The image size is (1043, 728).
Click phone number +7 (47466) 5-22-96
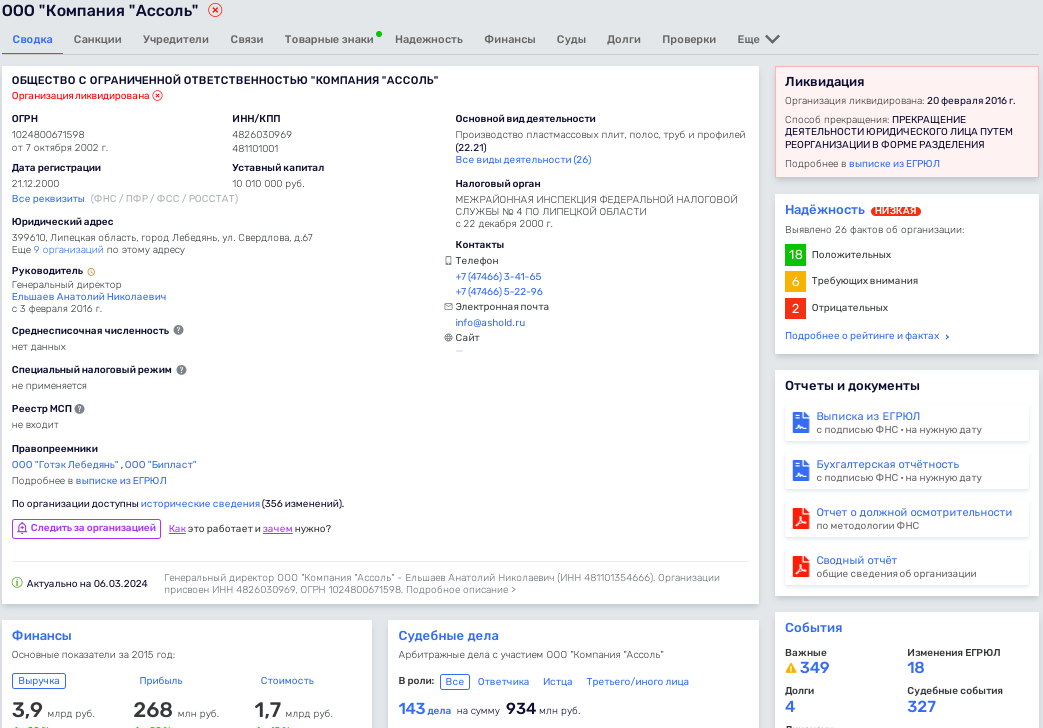tap(499, 291)
